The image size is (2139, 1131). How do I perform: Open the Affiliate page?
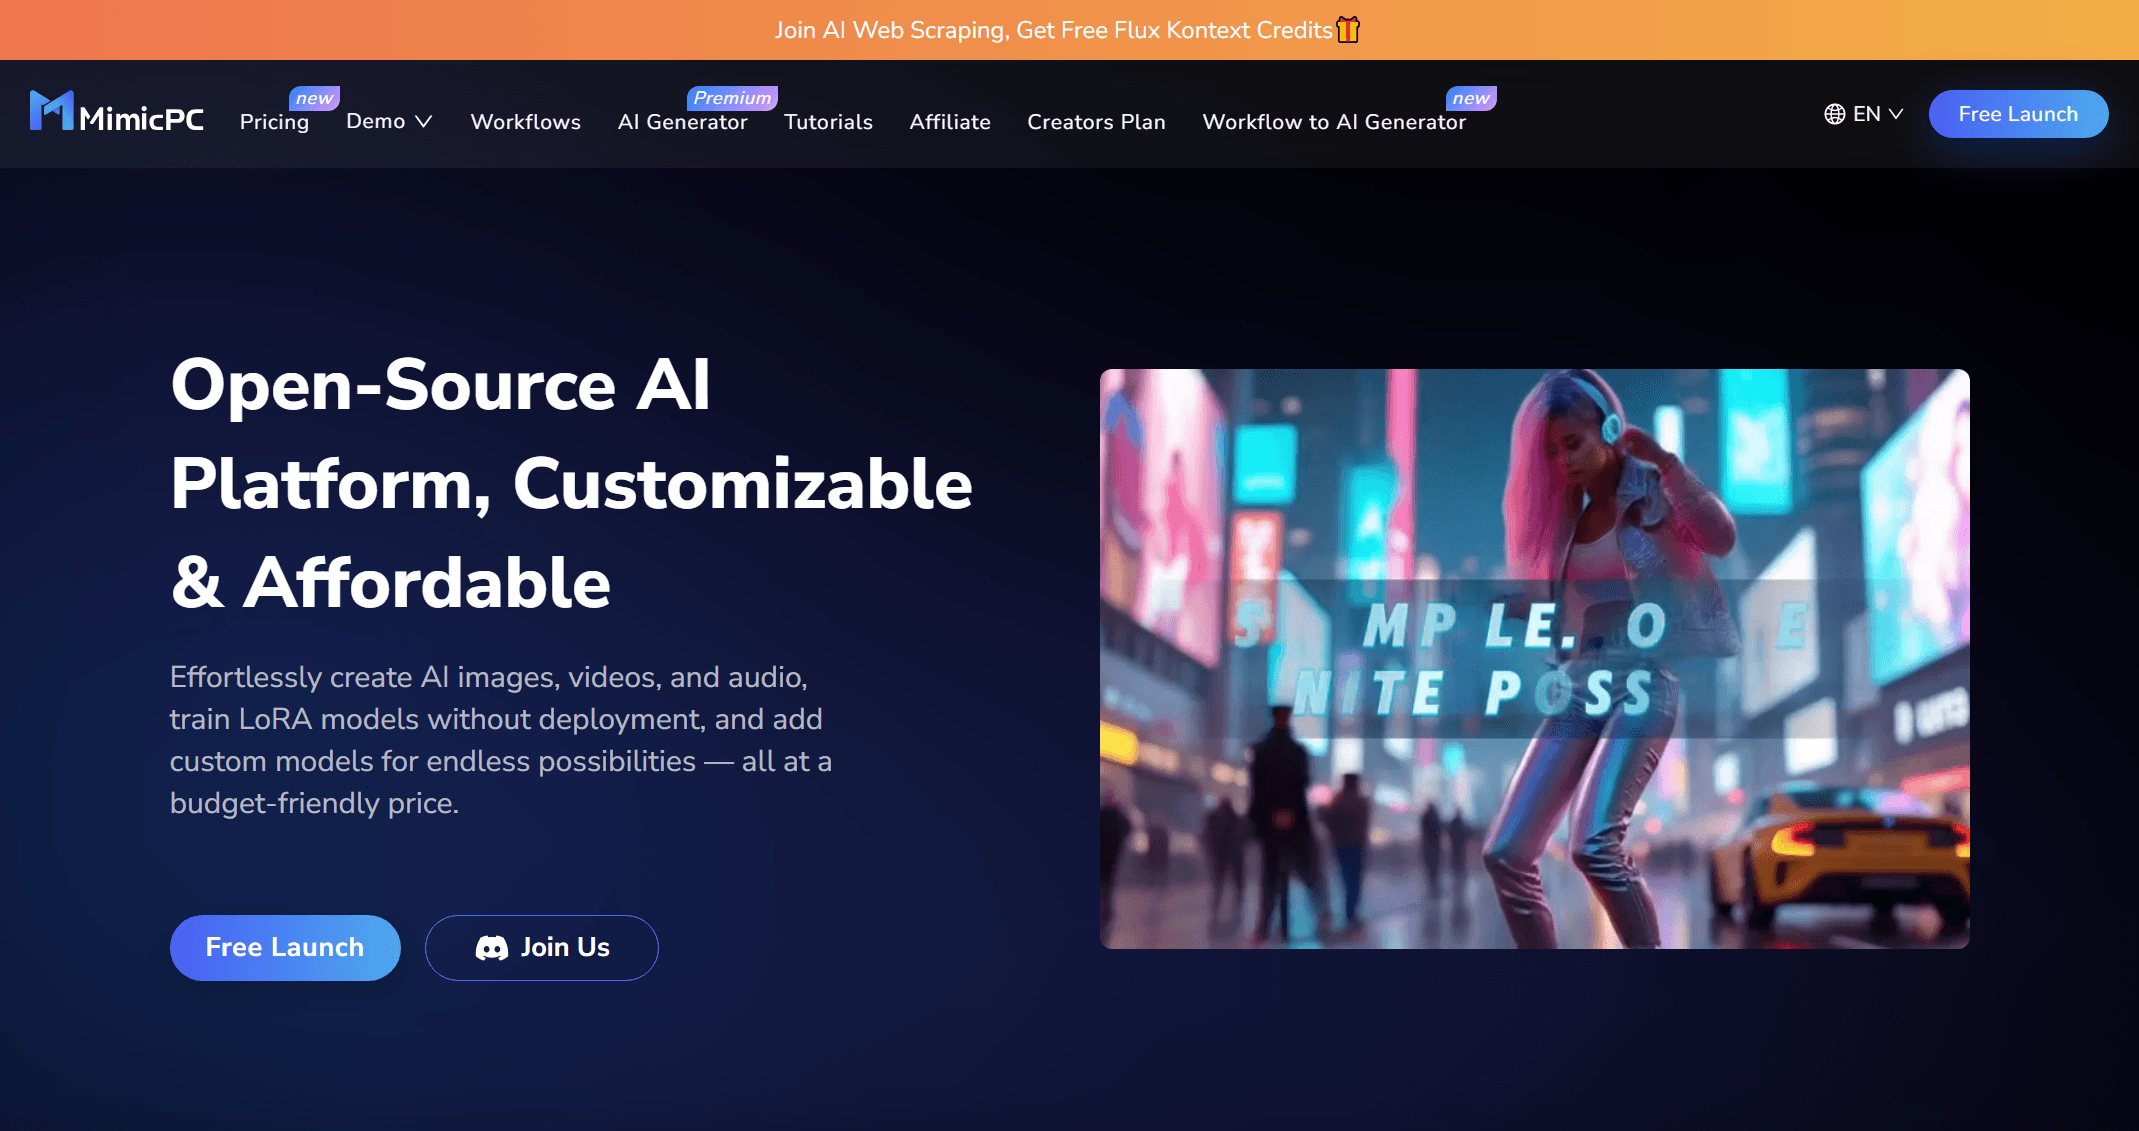tap(949, 122)
